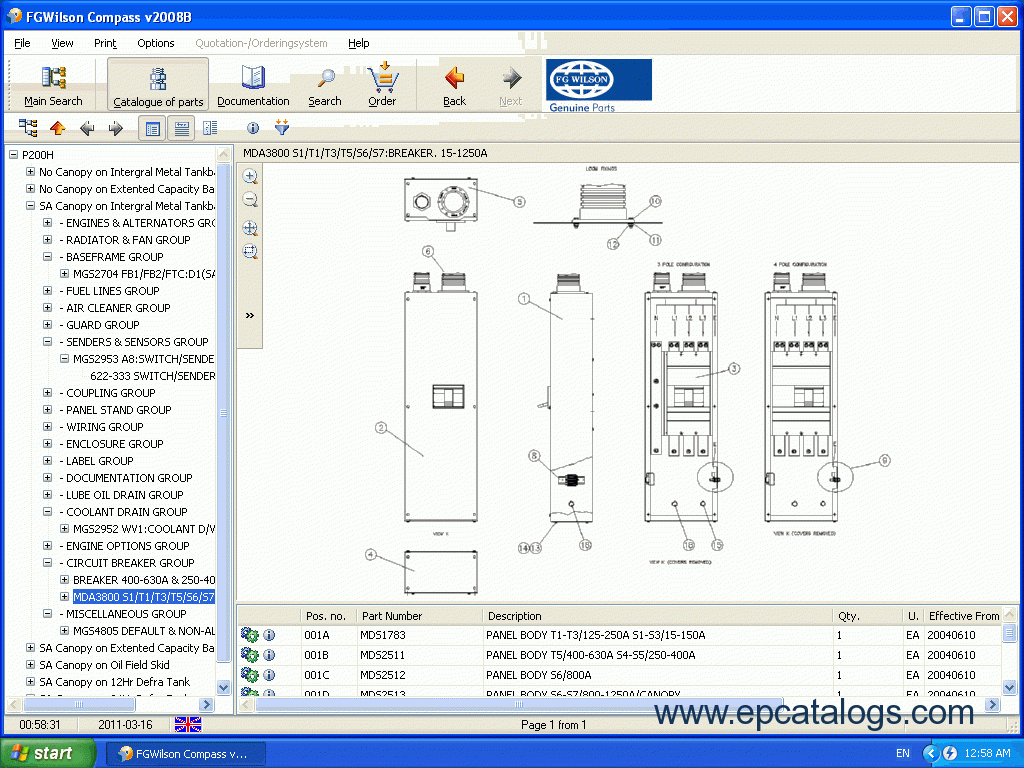Open the Help menu
Screen dimensions: 1024x768
(359, 43)
